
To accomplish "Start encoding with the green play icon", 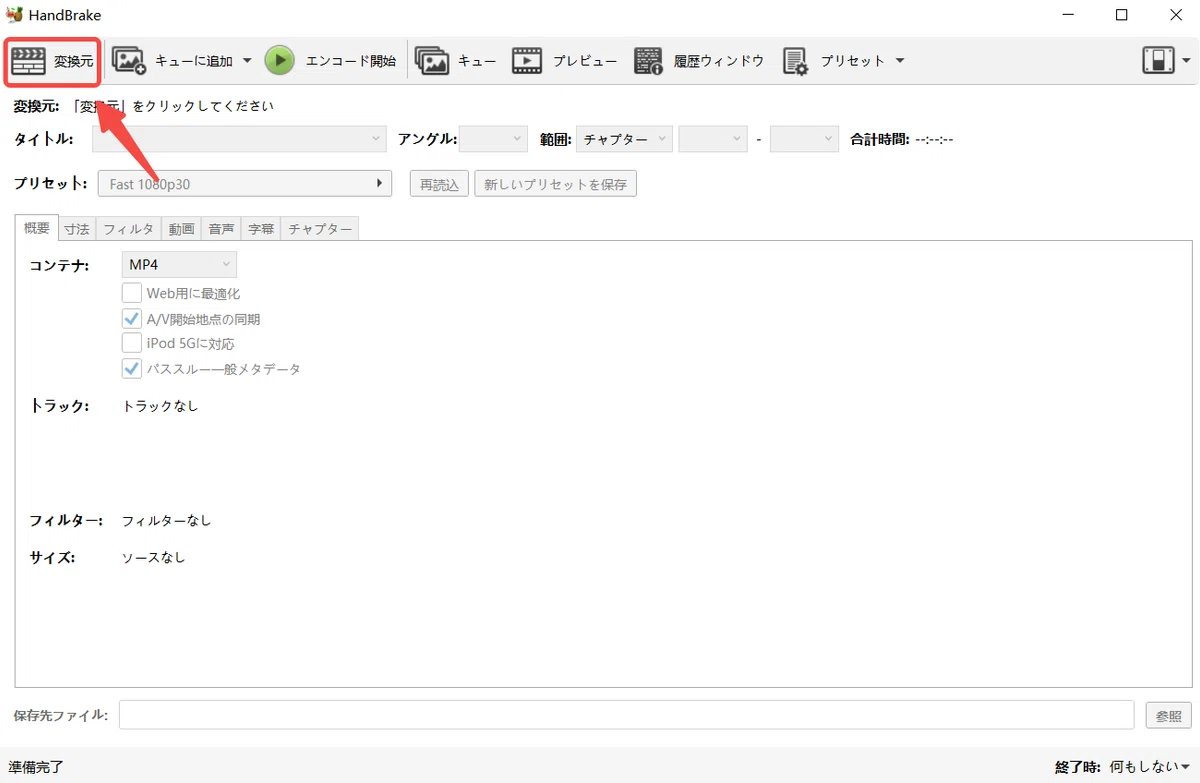I will point(280,61).
